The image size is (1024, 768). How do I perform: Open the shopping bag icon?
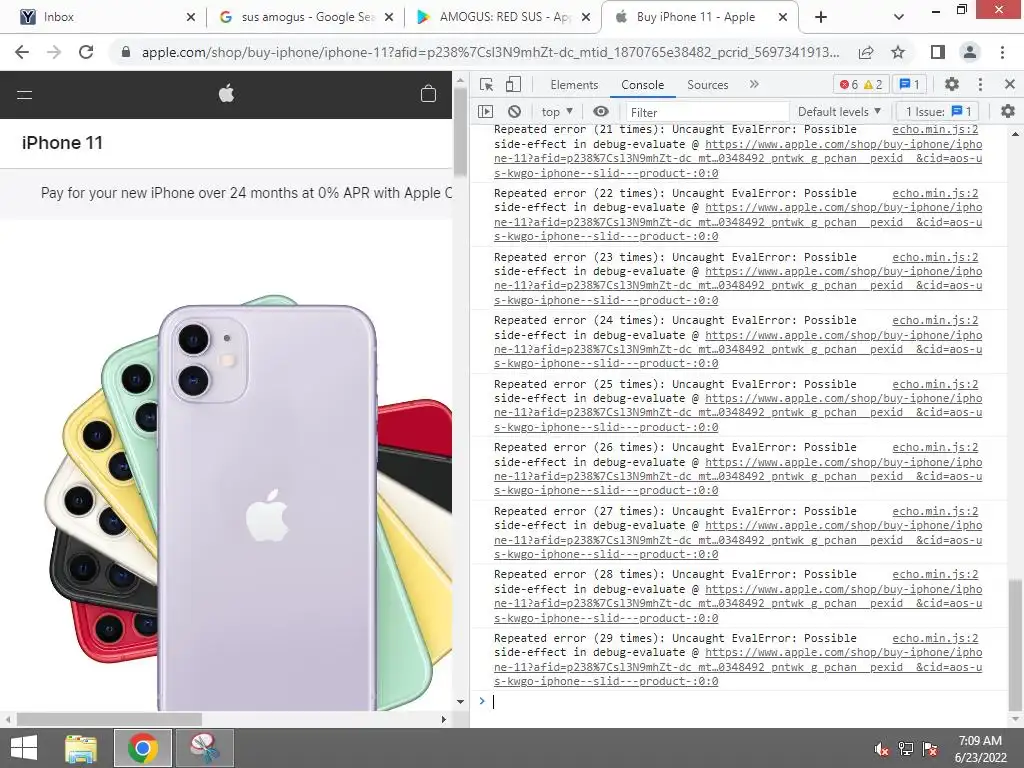pyautogui.click(x=428, y=94)
